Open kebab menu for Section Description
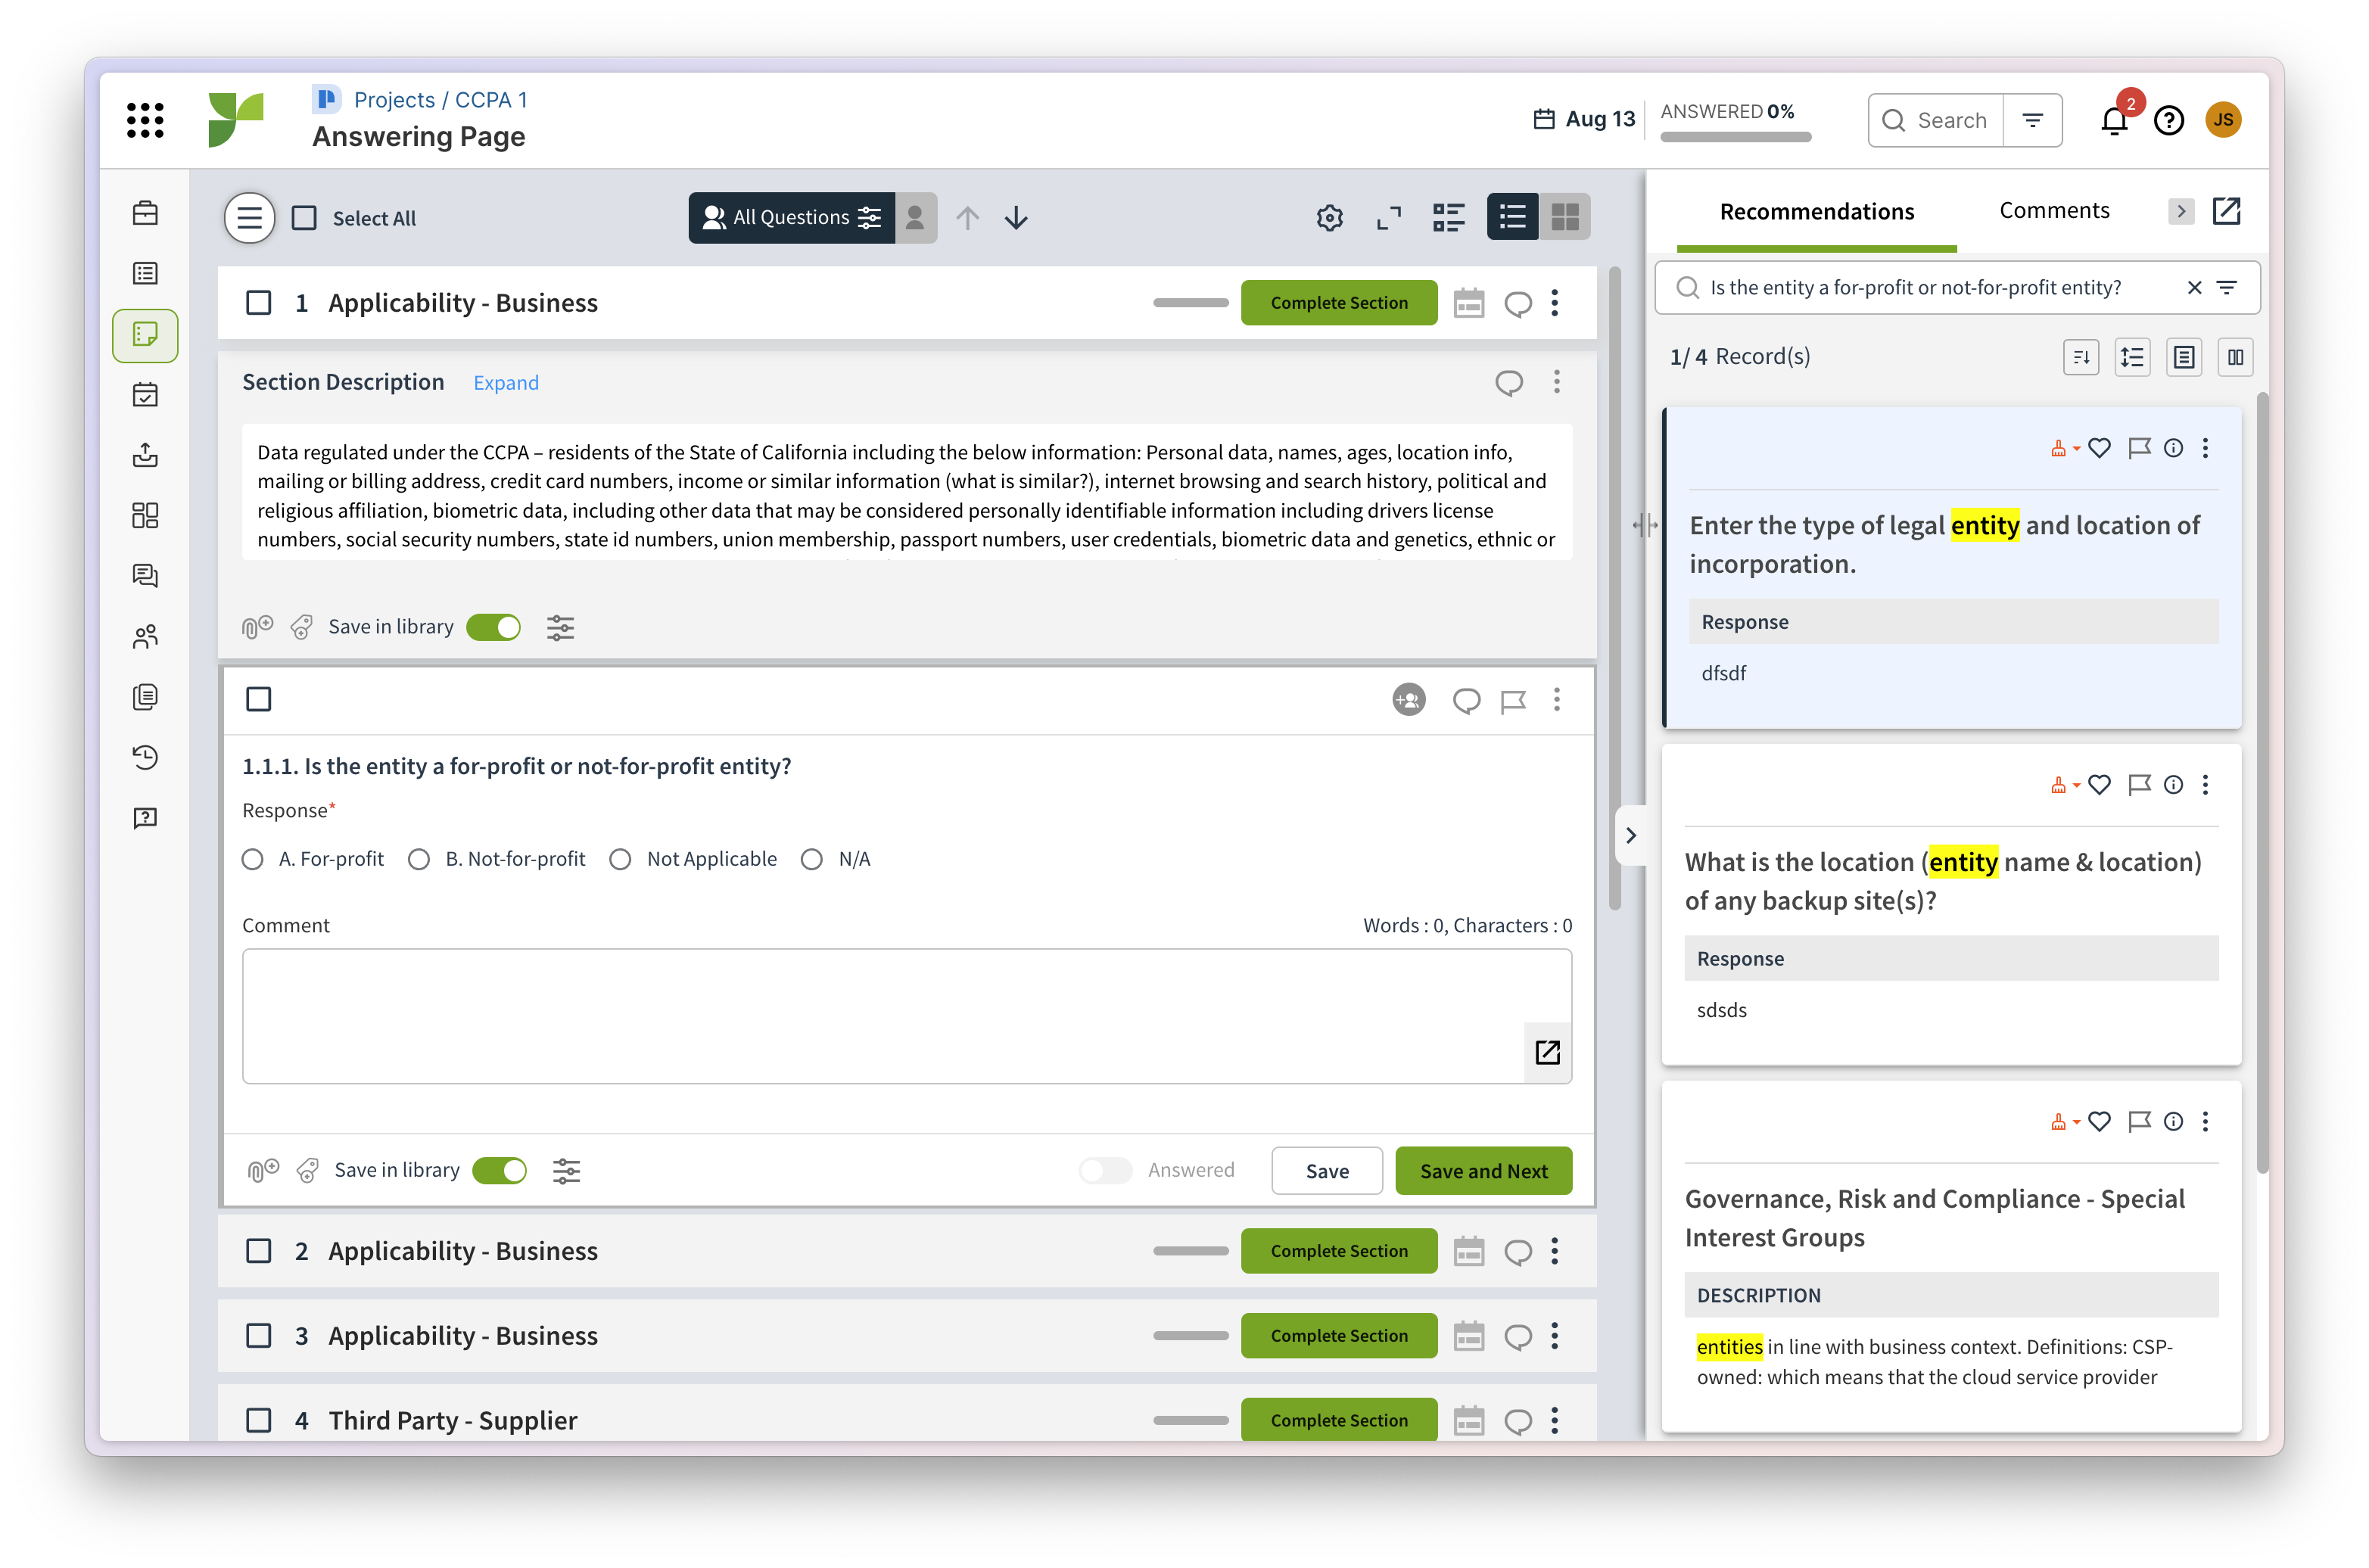2369x1568 pixels. [x=1556, y=382]
